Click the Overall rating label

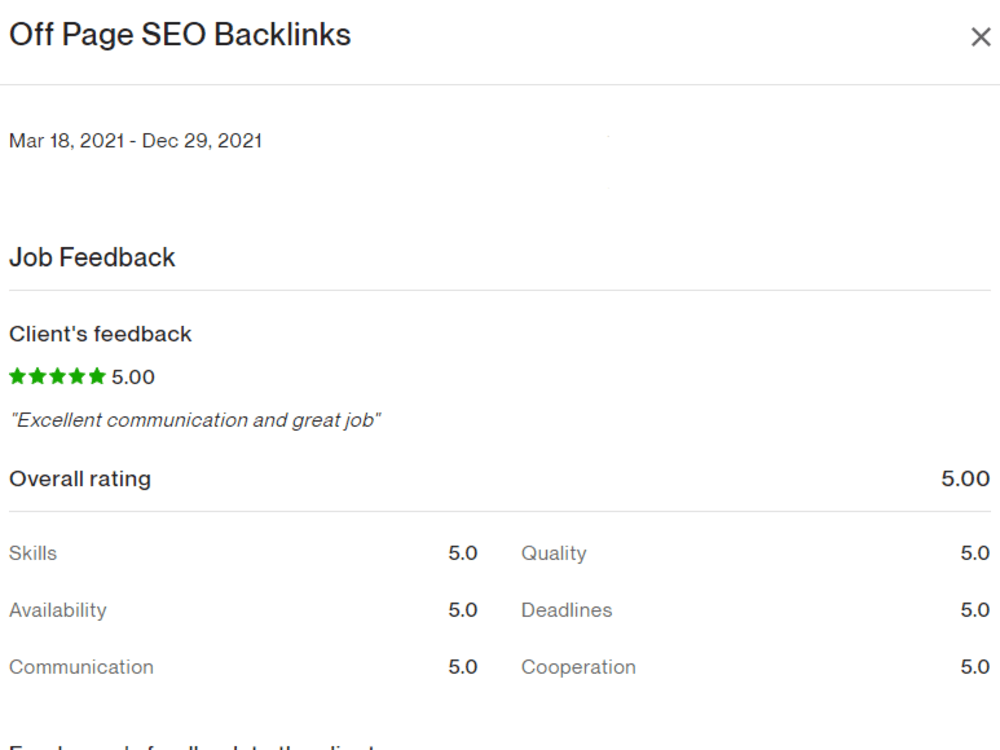point(80,479)
